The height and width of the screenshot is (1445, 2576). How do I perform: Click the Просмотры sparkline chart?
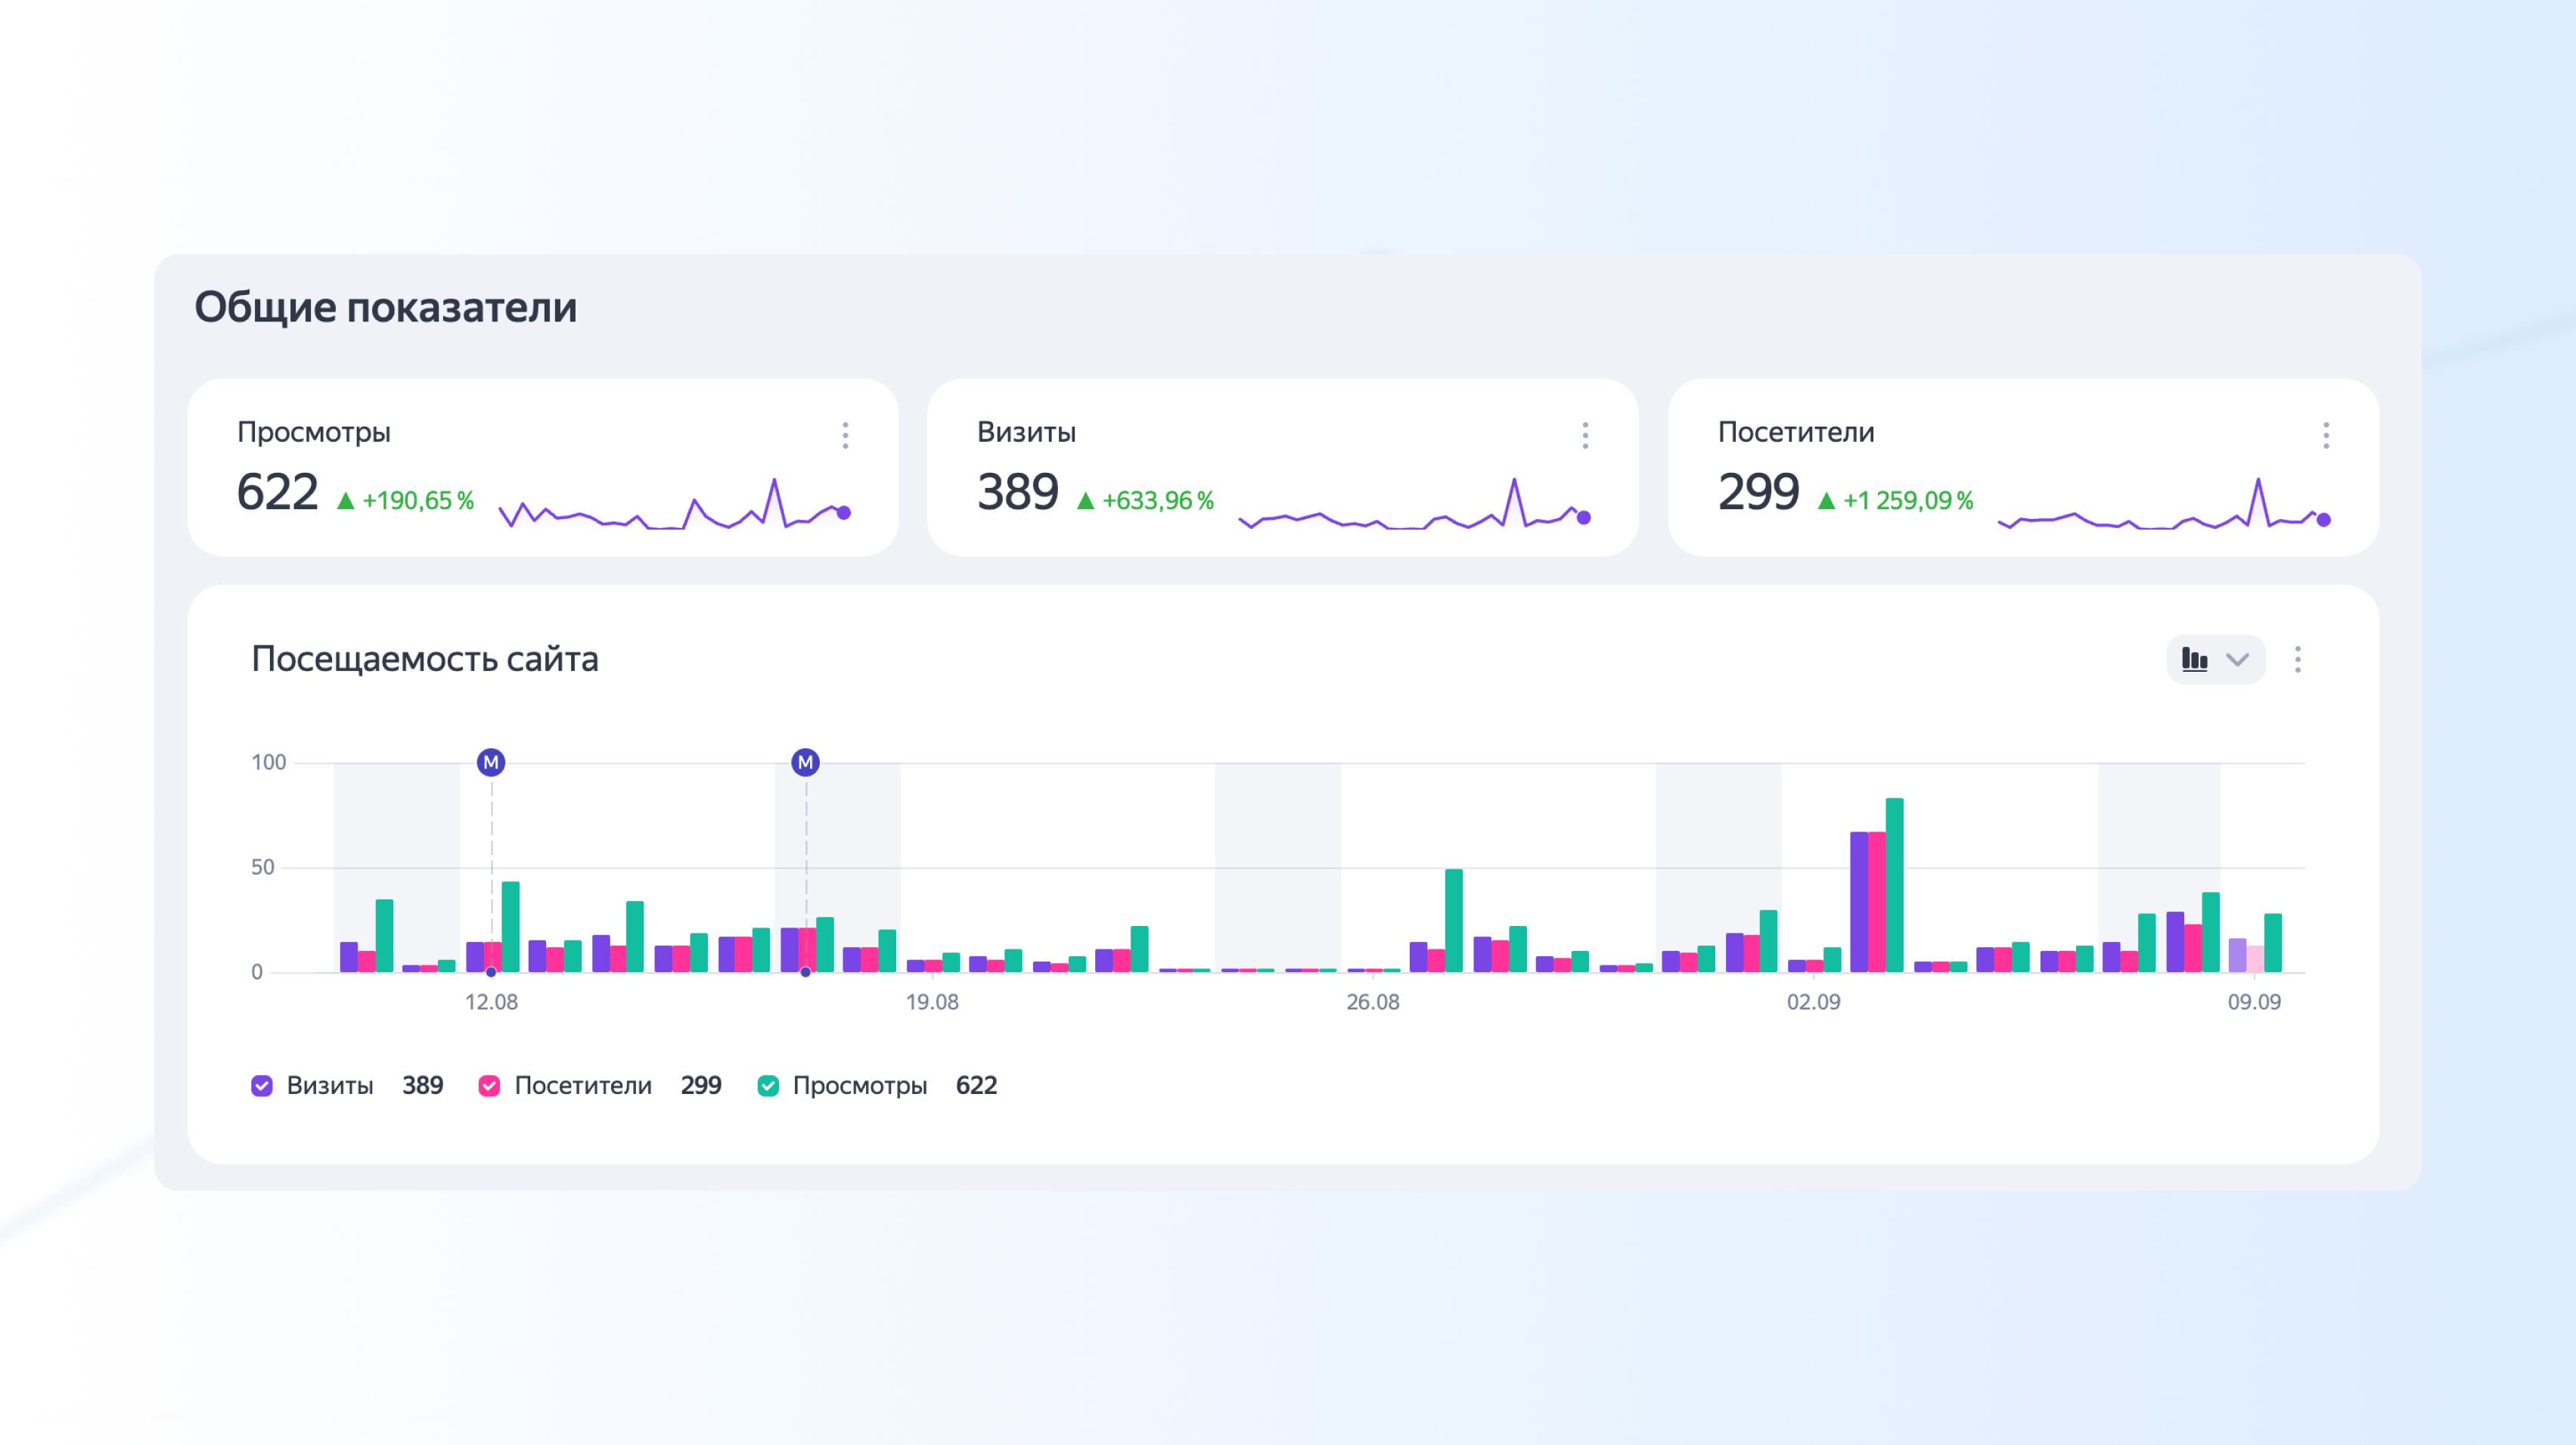674,504
